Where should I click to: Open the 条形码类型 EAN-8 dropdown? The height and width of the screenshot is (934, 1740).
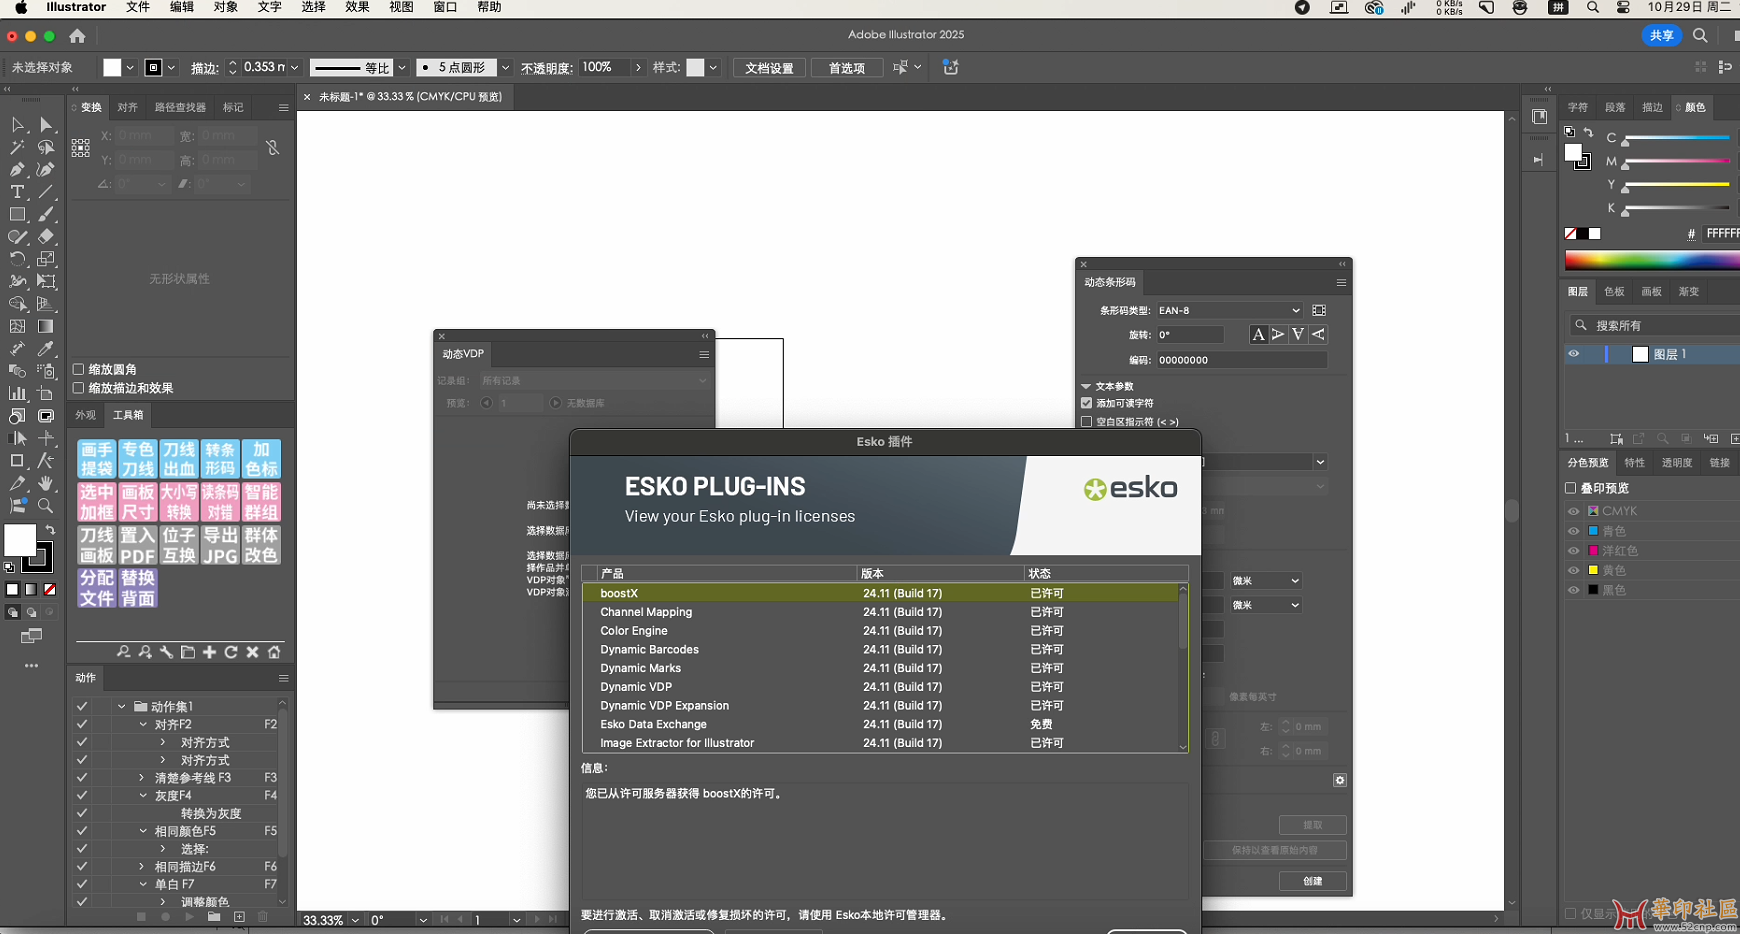pyautogui.click(x=1229, y=310)
